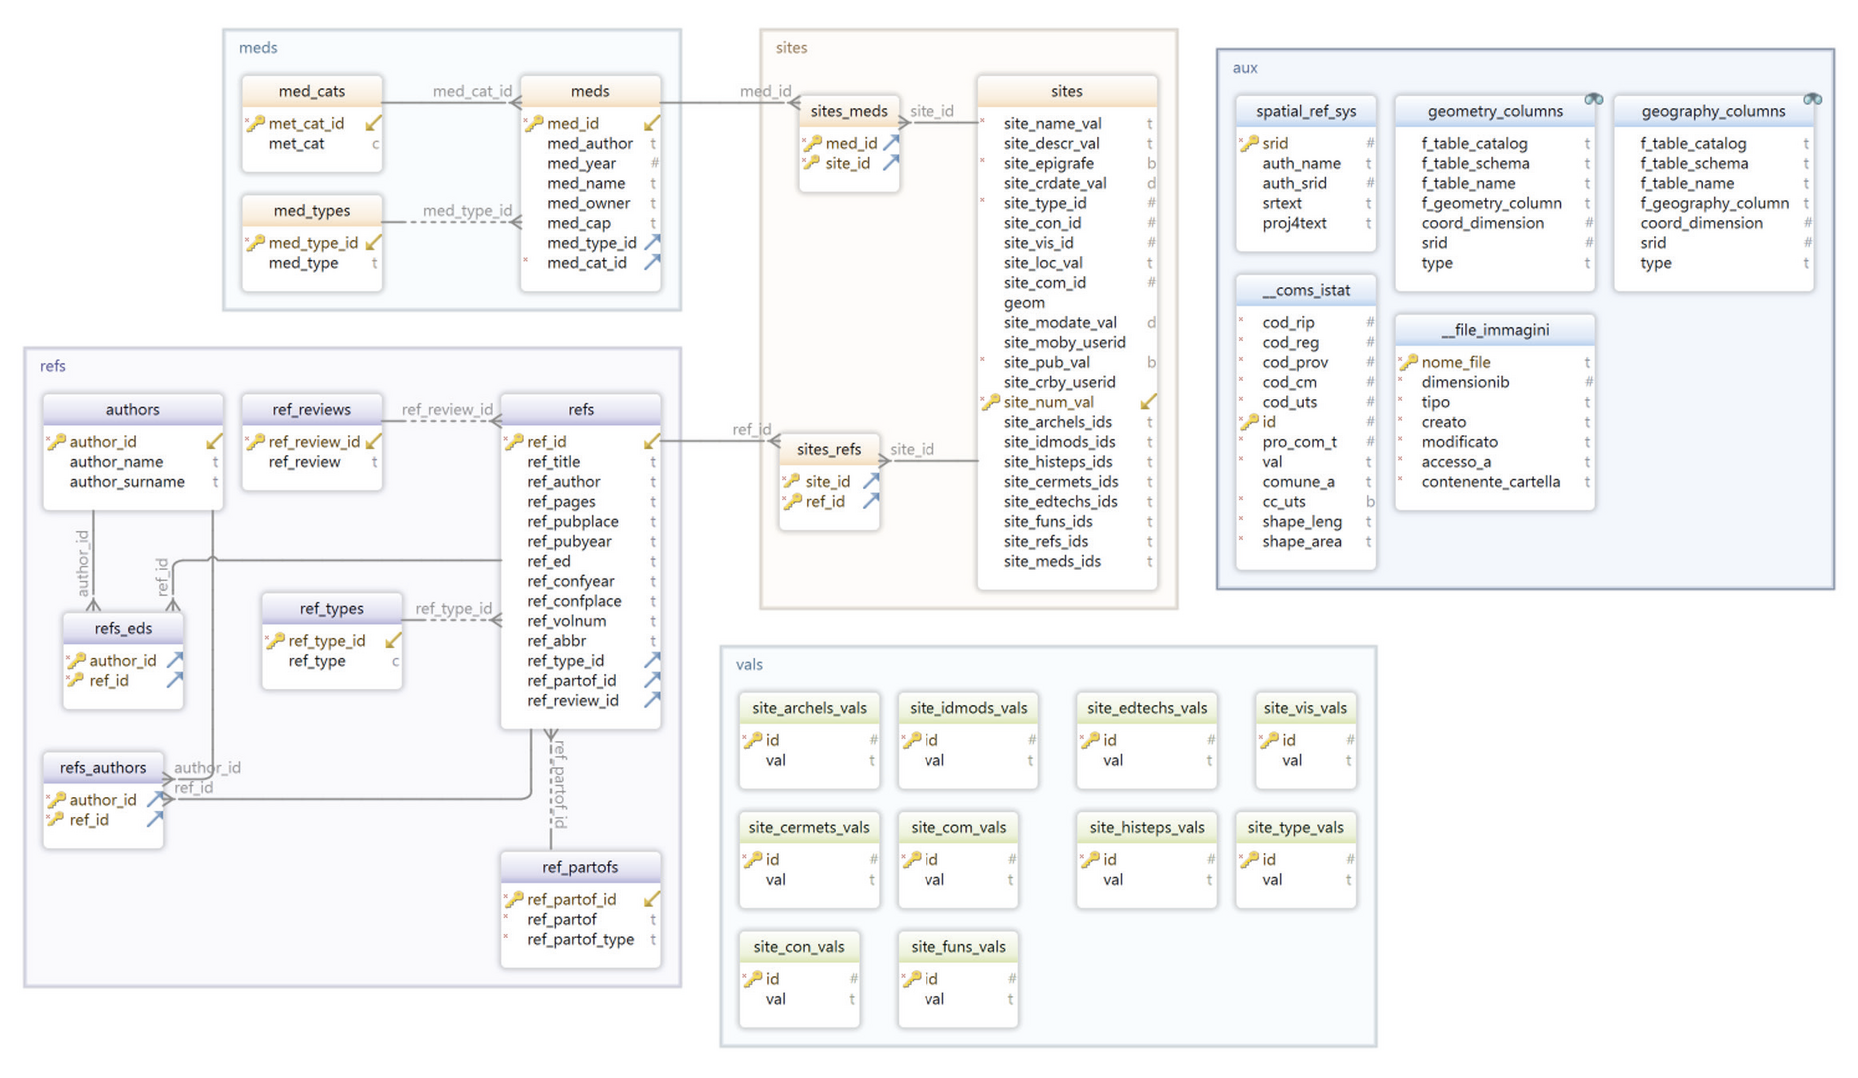Click the foreign key arrow beside med_cat_id in meds
Screen dimensions: 1858x1078
tap(651, 262)
